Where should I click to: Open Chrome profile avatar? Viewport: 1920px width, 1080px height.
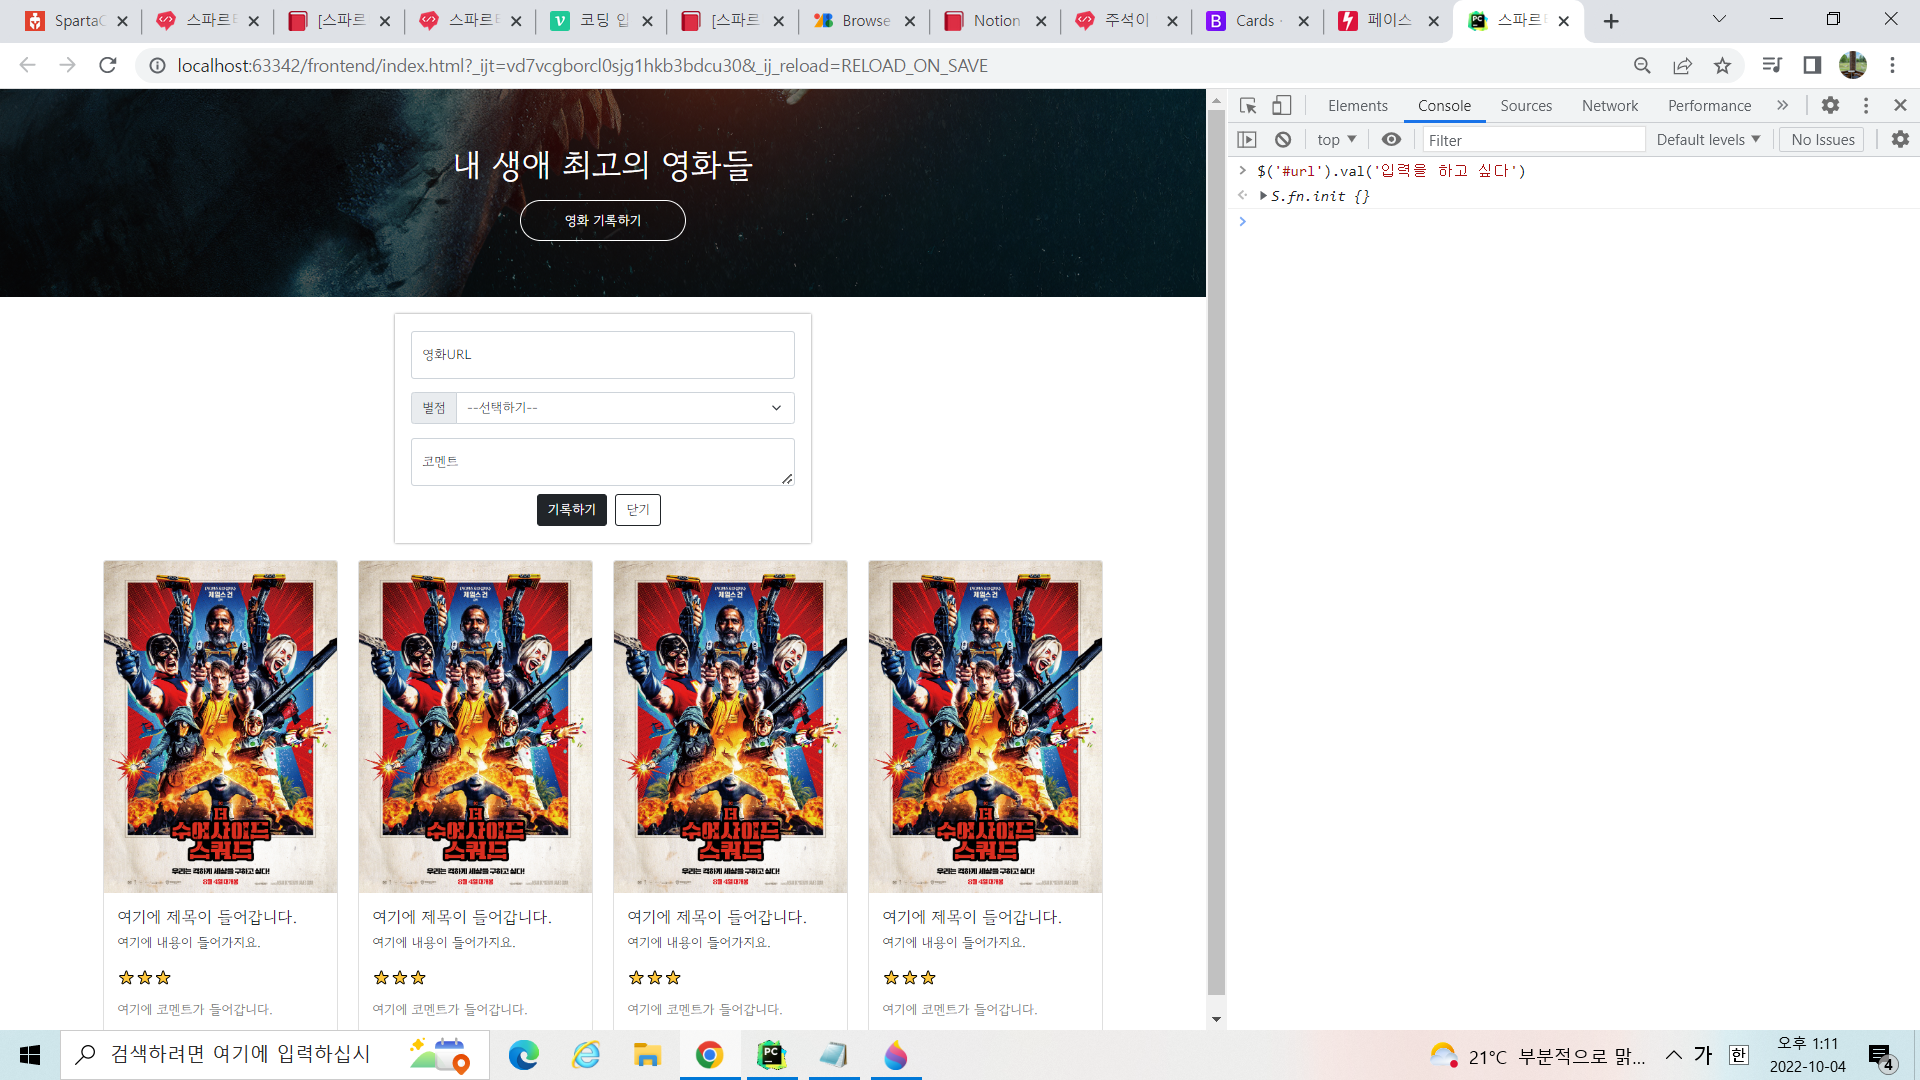coord(1853,65)
